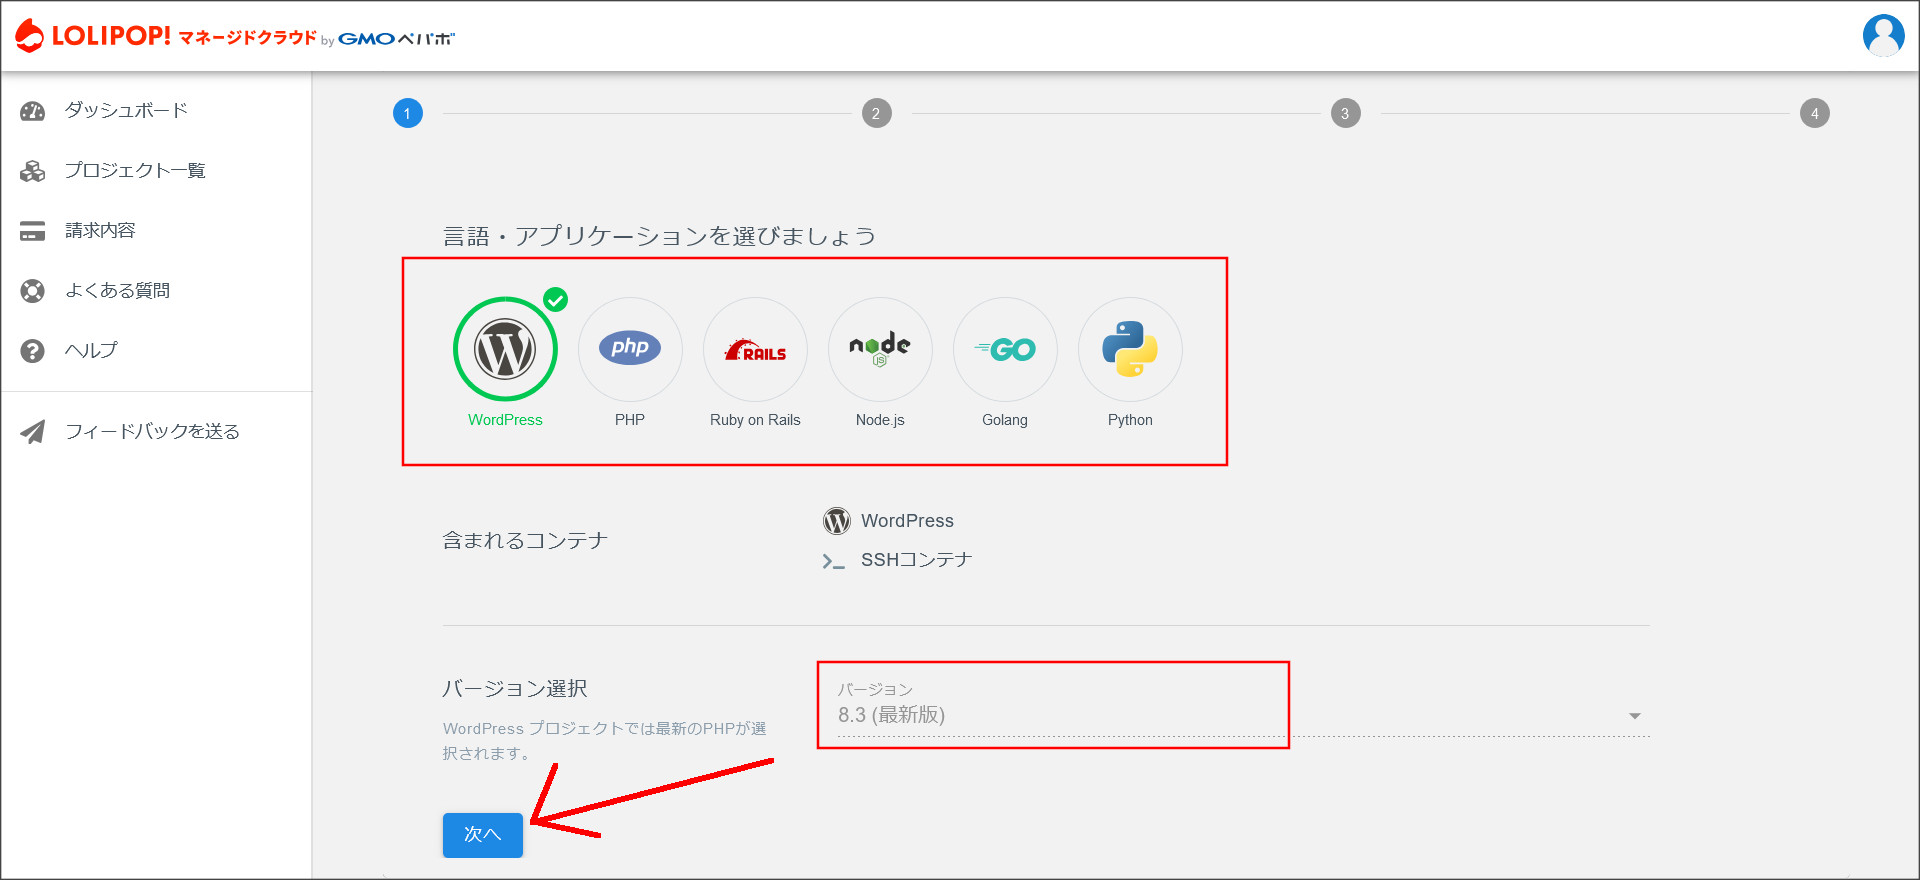1920x880 pixels.
Task: Choose the PHP language icon
Action: click(x=630, y=349)
